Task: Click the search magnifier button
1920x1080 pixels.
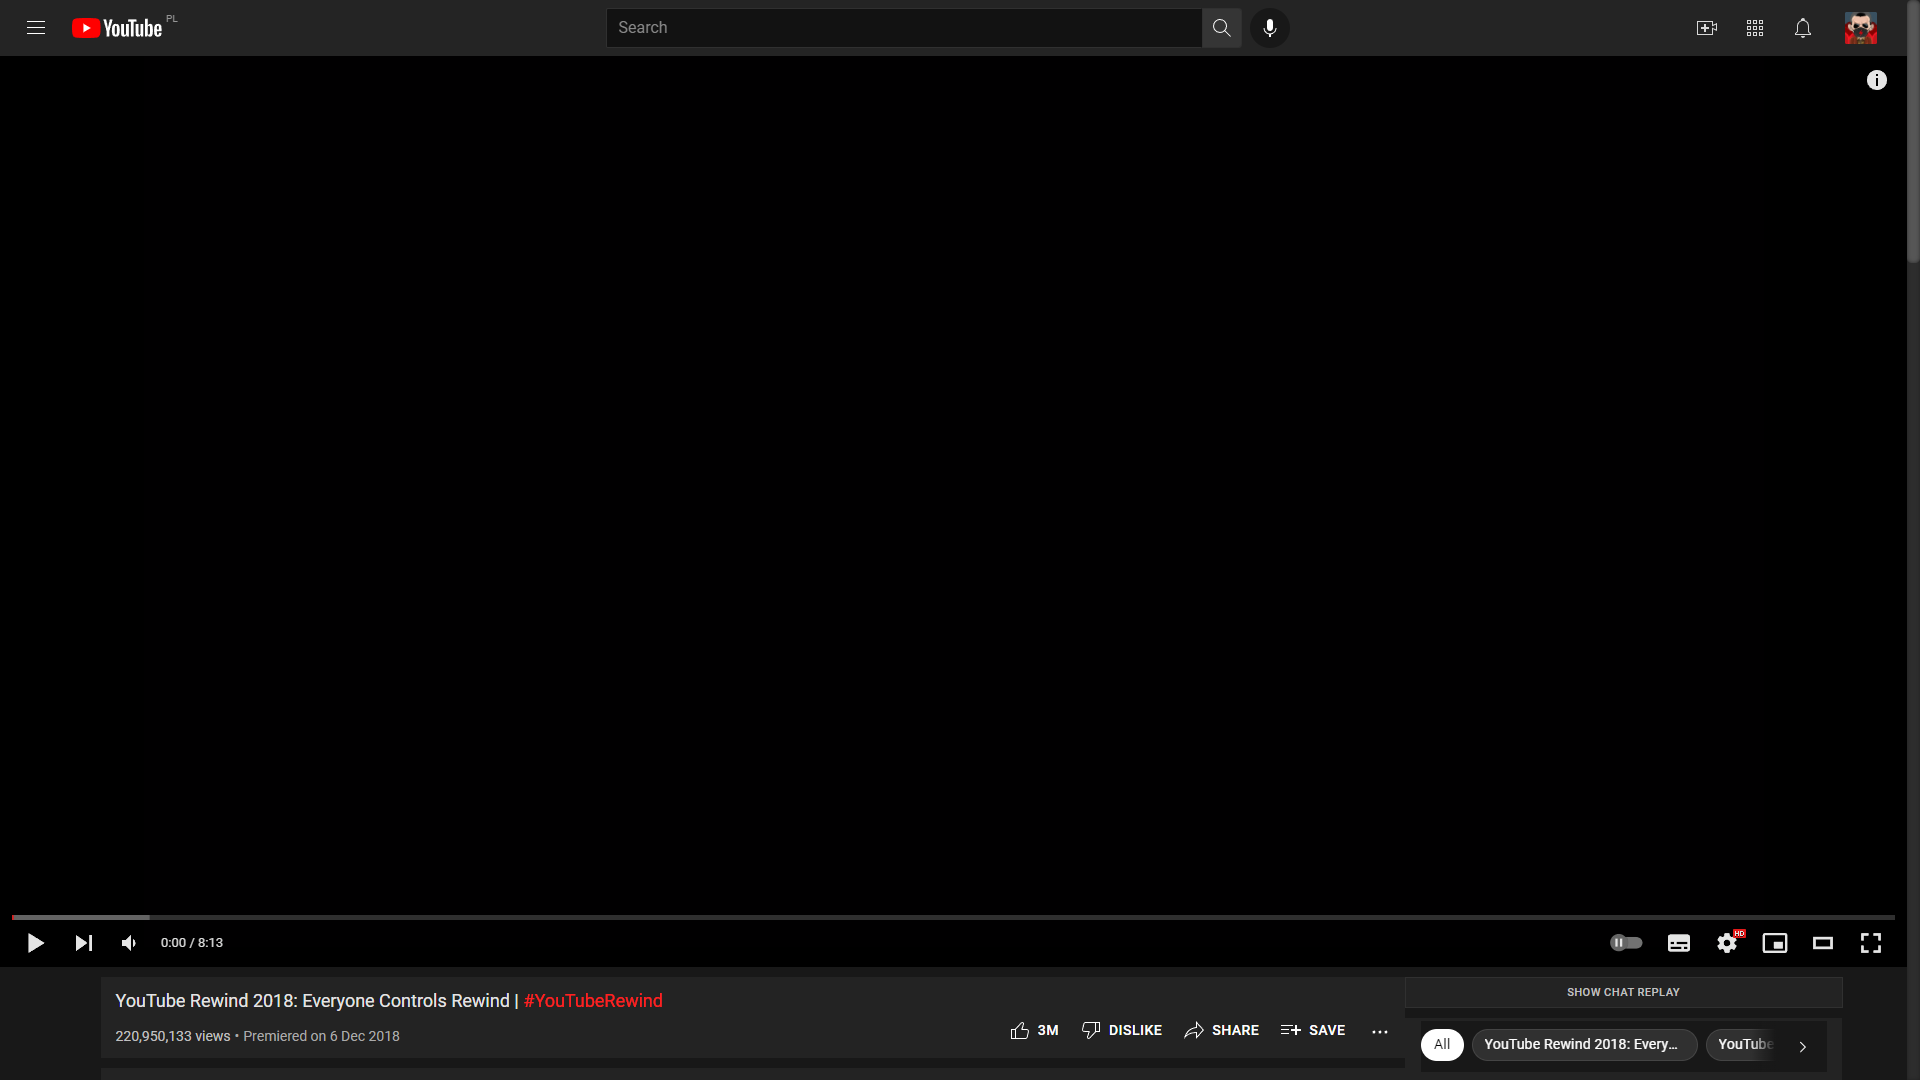Action: [x=1221, y=28]
